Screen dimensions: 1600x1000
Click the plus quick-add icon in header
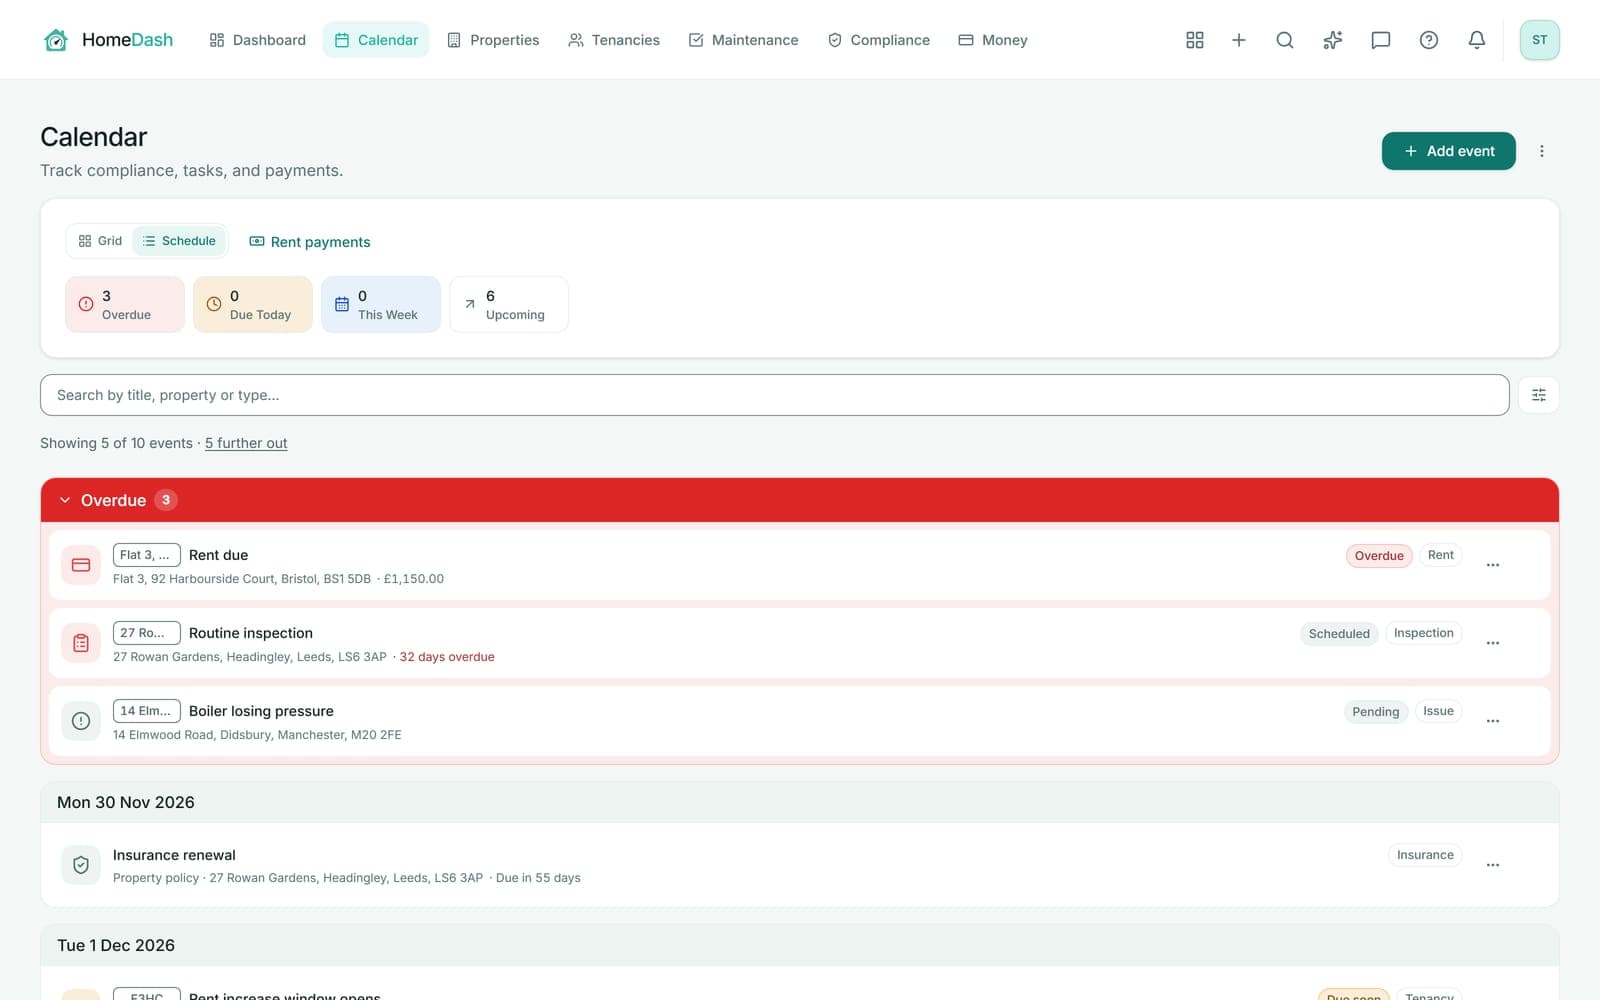[x=1238, y=40]
